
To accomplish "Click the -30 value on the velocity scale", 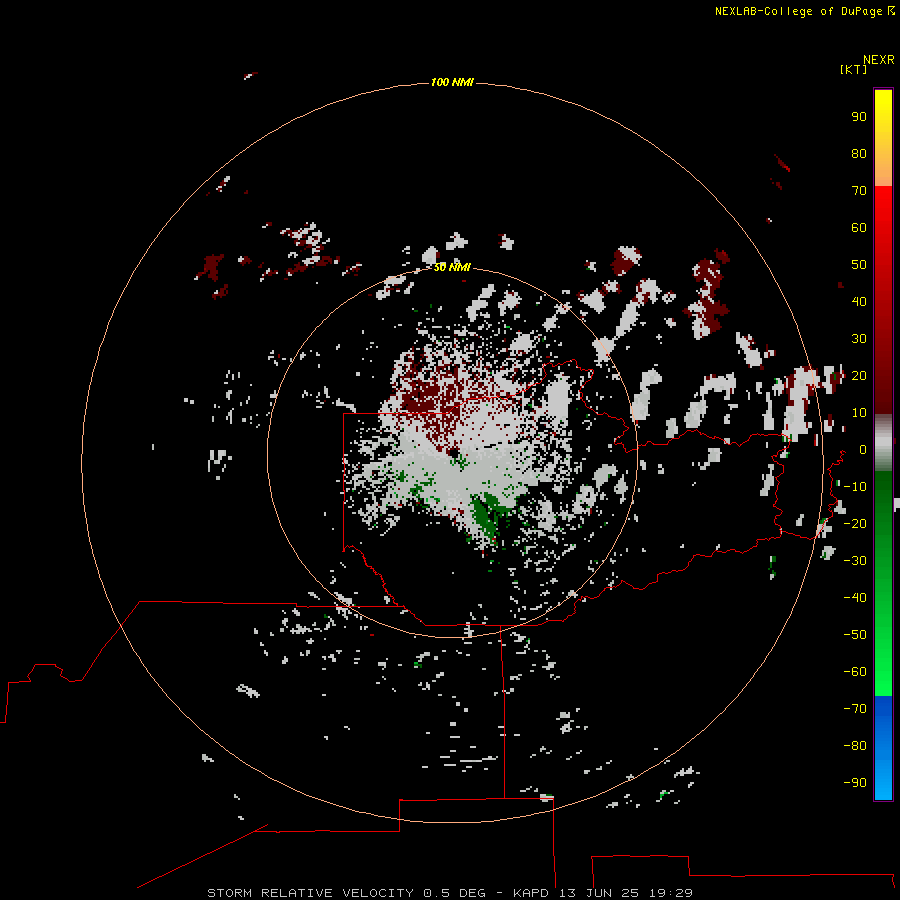I will (x=855, y=561).
